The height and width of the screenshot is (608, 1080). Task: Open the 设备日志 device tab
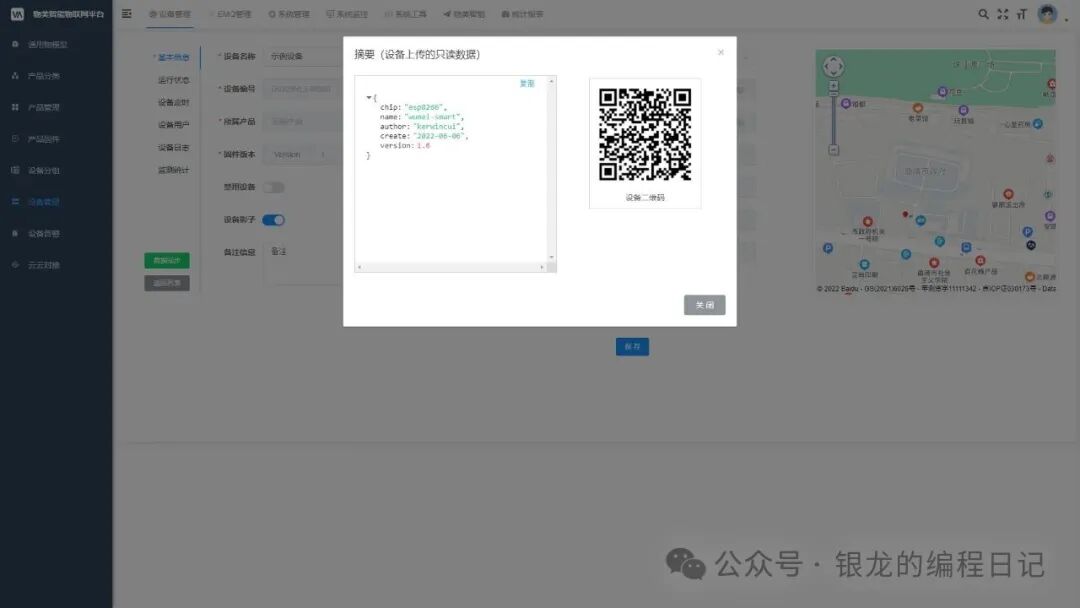click(173, 147)
